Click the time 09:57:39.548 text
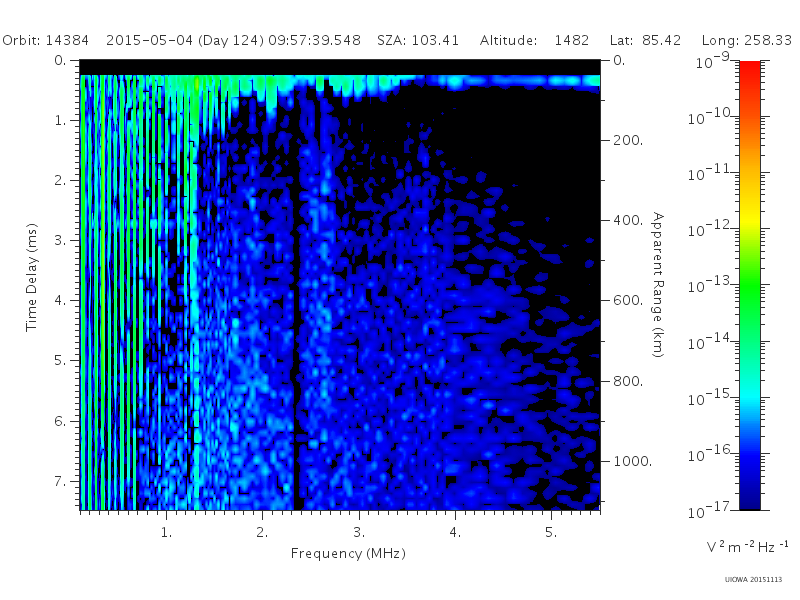800x600 pixels. coord(314,40)
